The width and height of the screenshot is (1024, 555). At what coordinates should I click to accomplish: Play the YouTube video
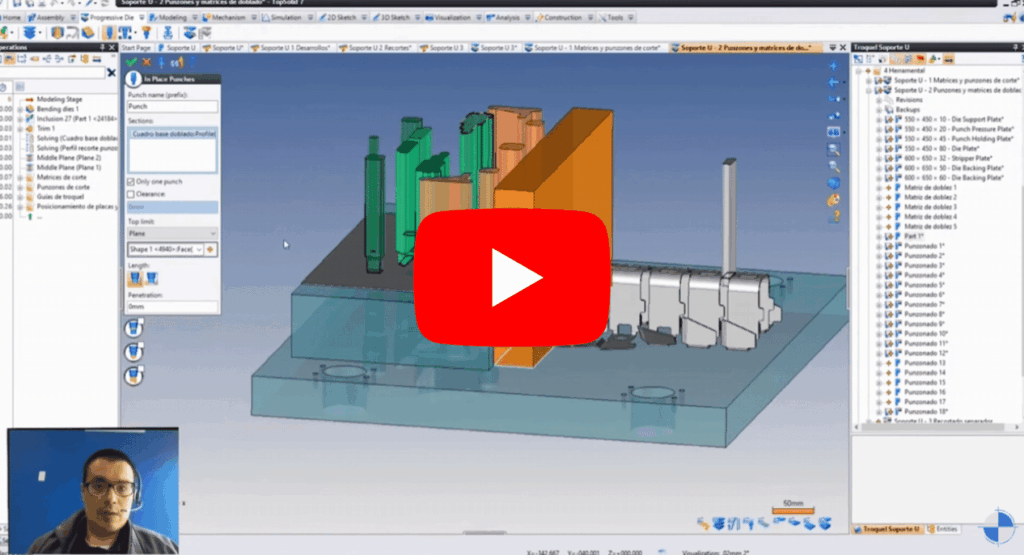(512, 278)
